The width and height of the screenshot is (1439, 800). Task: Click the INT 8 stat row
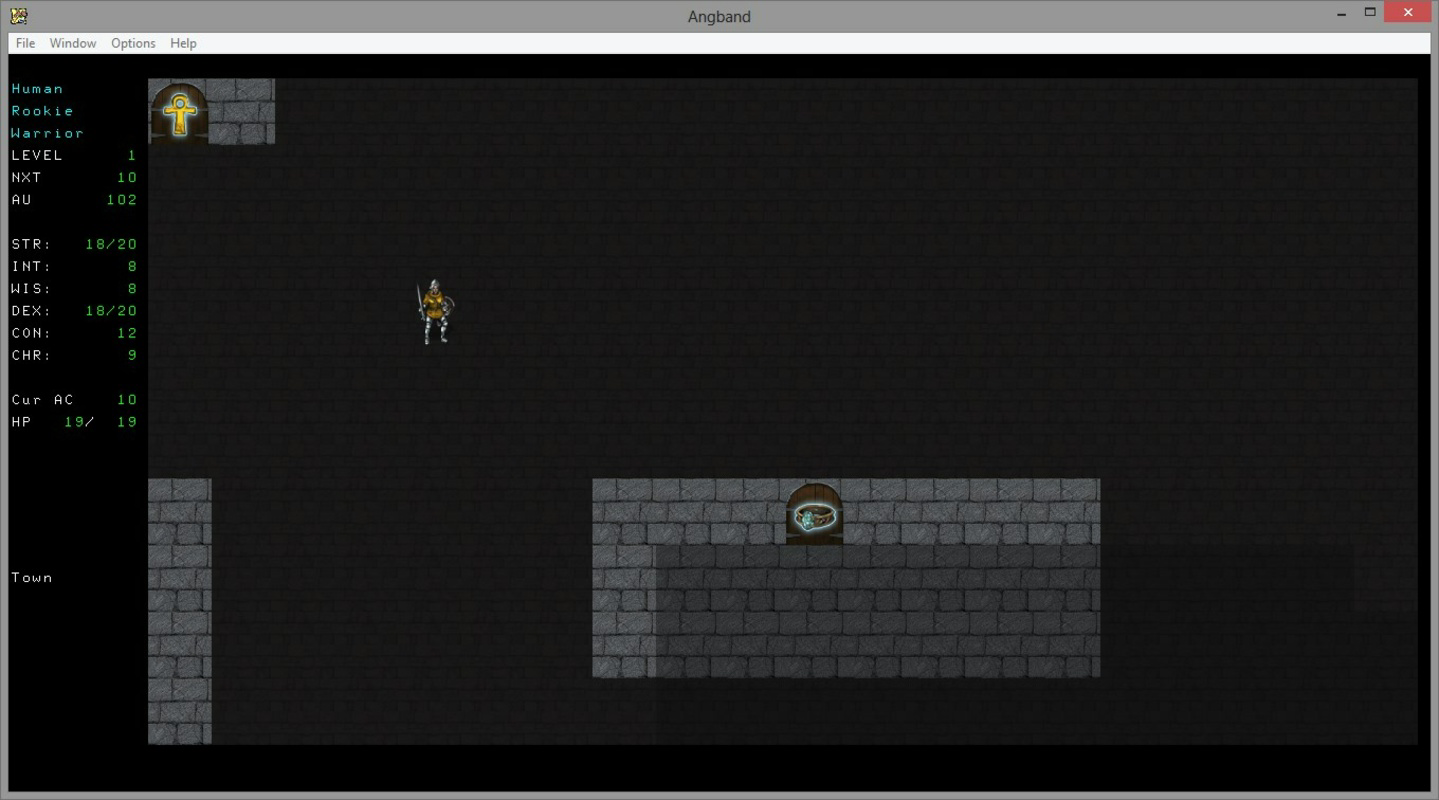coord(74,266)
